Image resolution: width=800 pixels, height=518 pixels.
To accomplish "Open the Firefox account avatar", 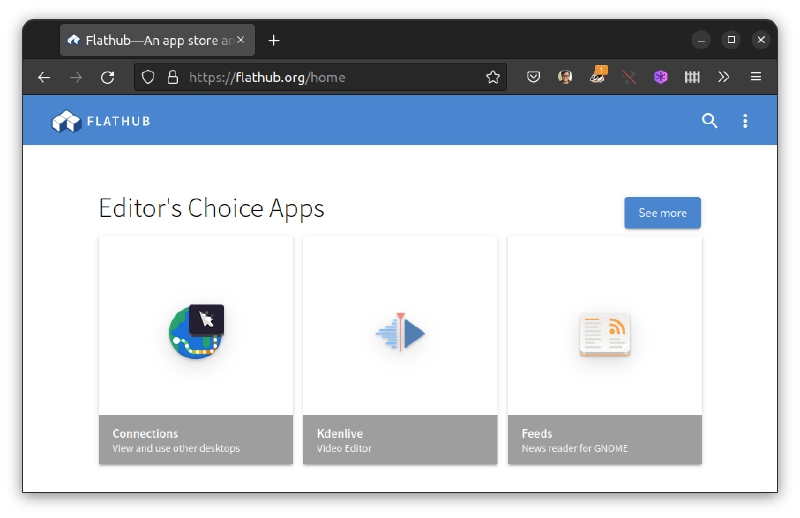I will pos(565,77).
